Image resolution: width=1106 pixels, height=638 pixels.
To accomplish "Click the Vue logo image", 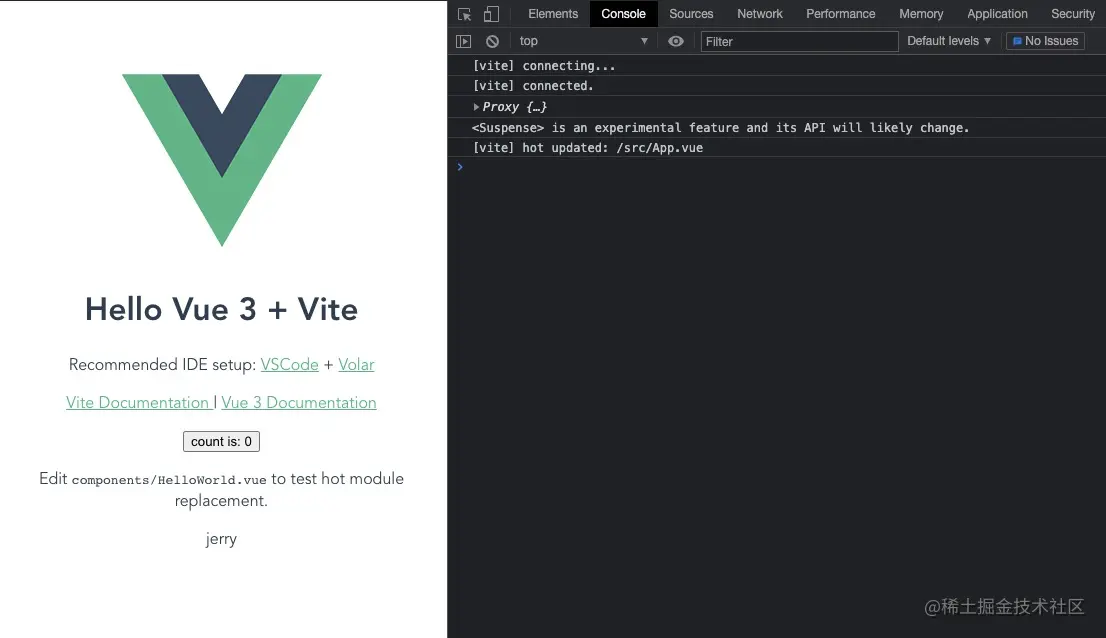I will [221, 160].
